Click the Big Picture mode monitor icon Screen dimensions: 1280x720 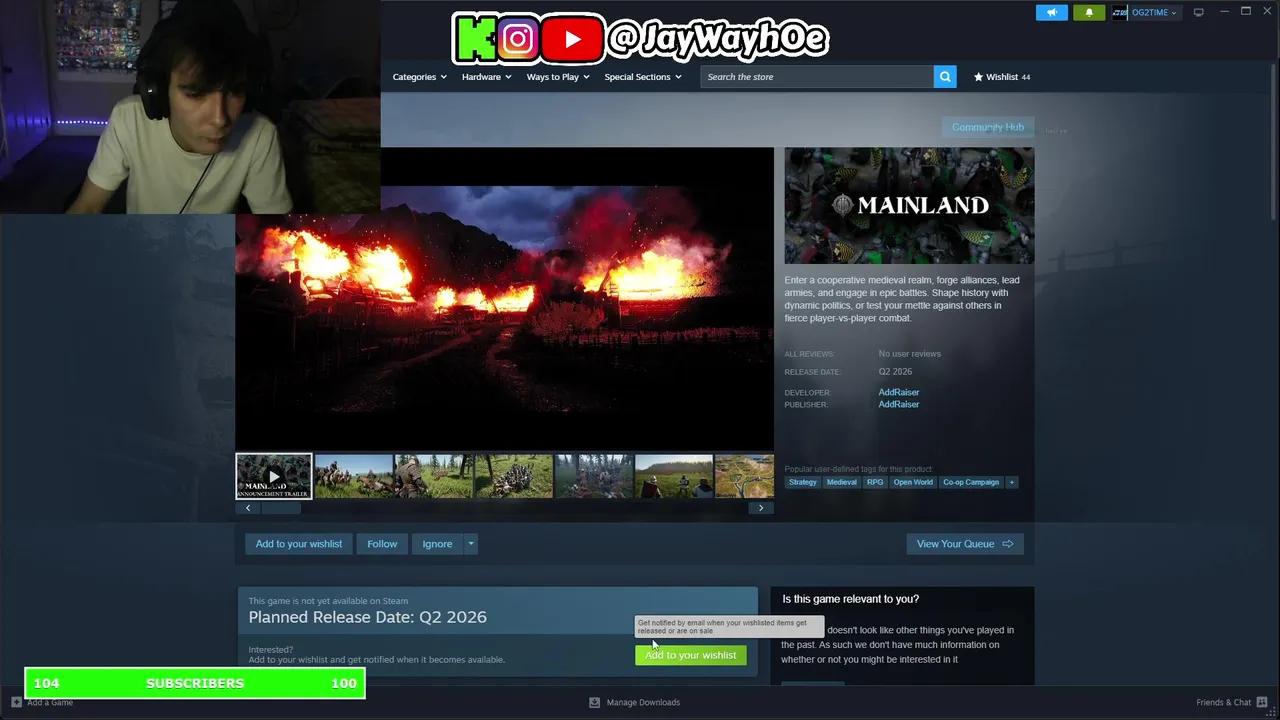pos(1198,12)
